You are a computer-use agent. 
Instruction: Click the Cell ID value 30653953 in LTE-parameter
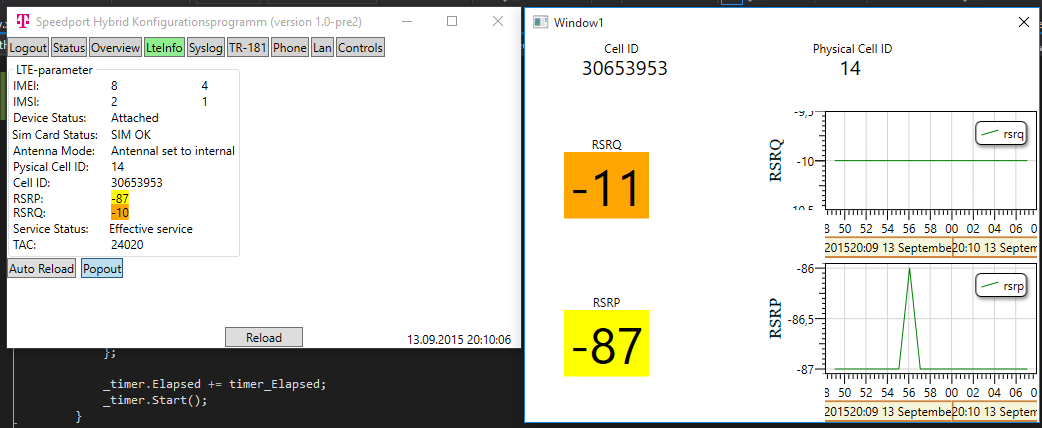click(137, 183)
